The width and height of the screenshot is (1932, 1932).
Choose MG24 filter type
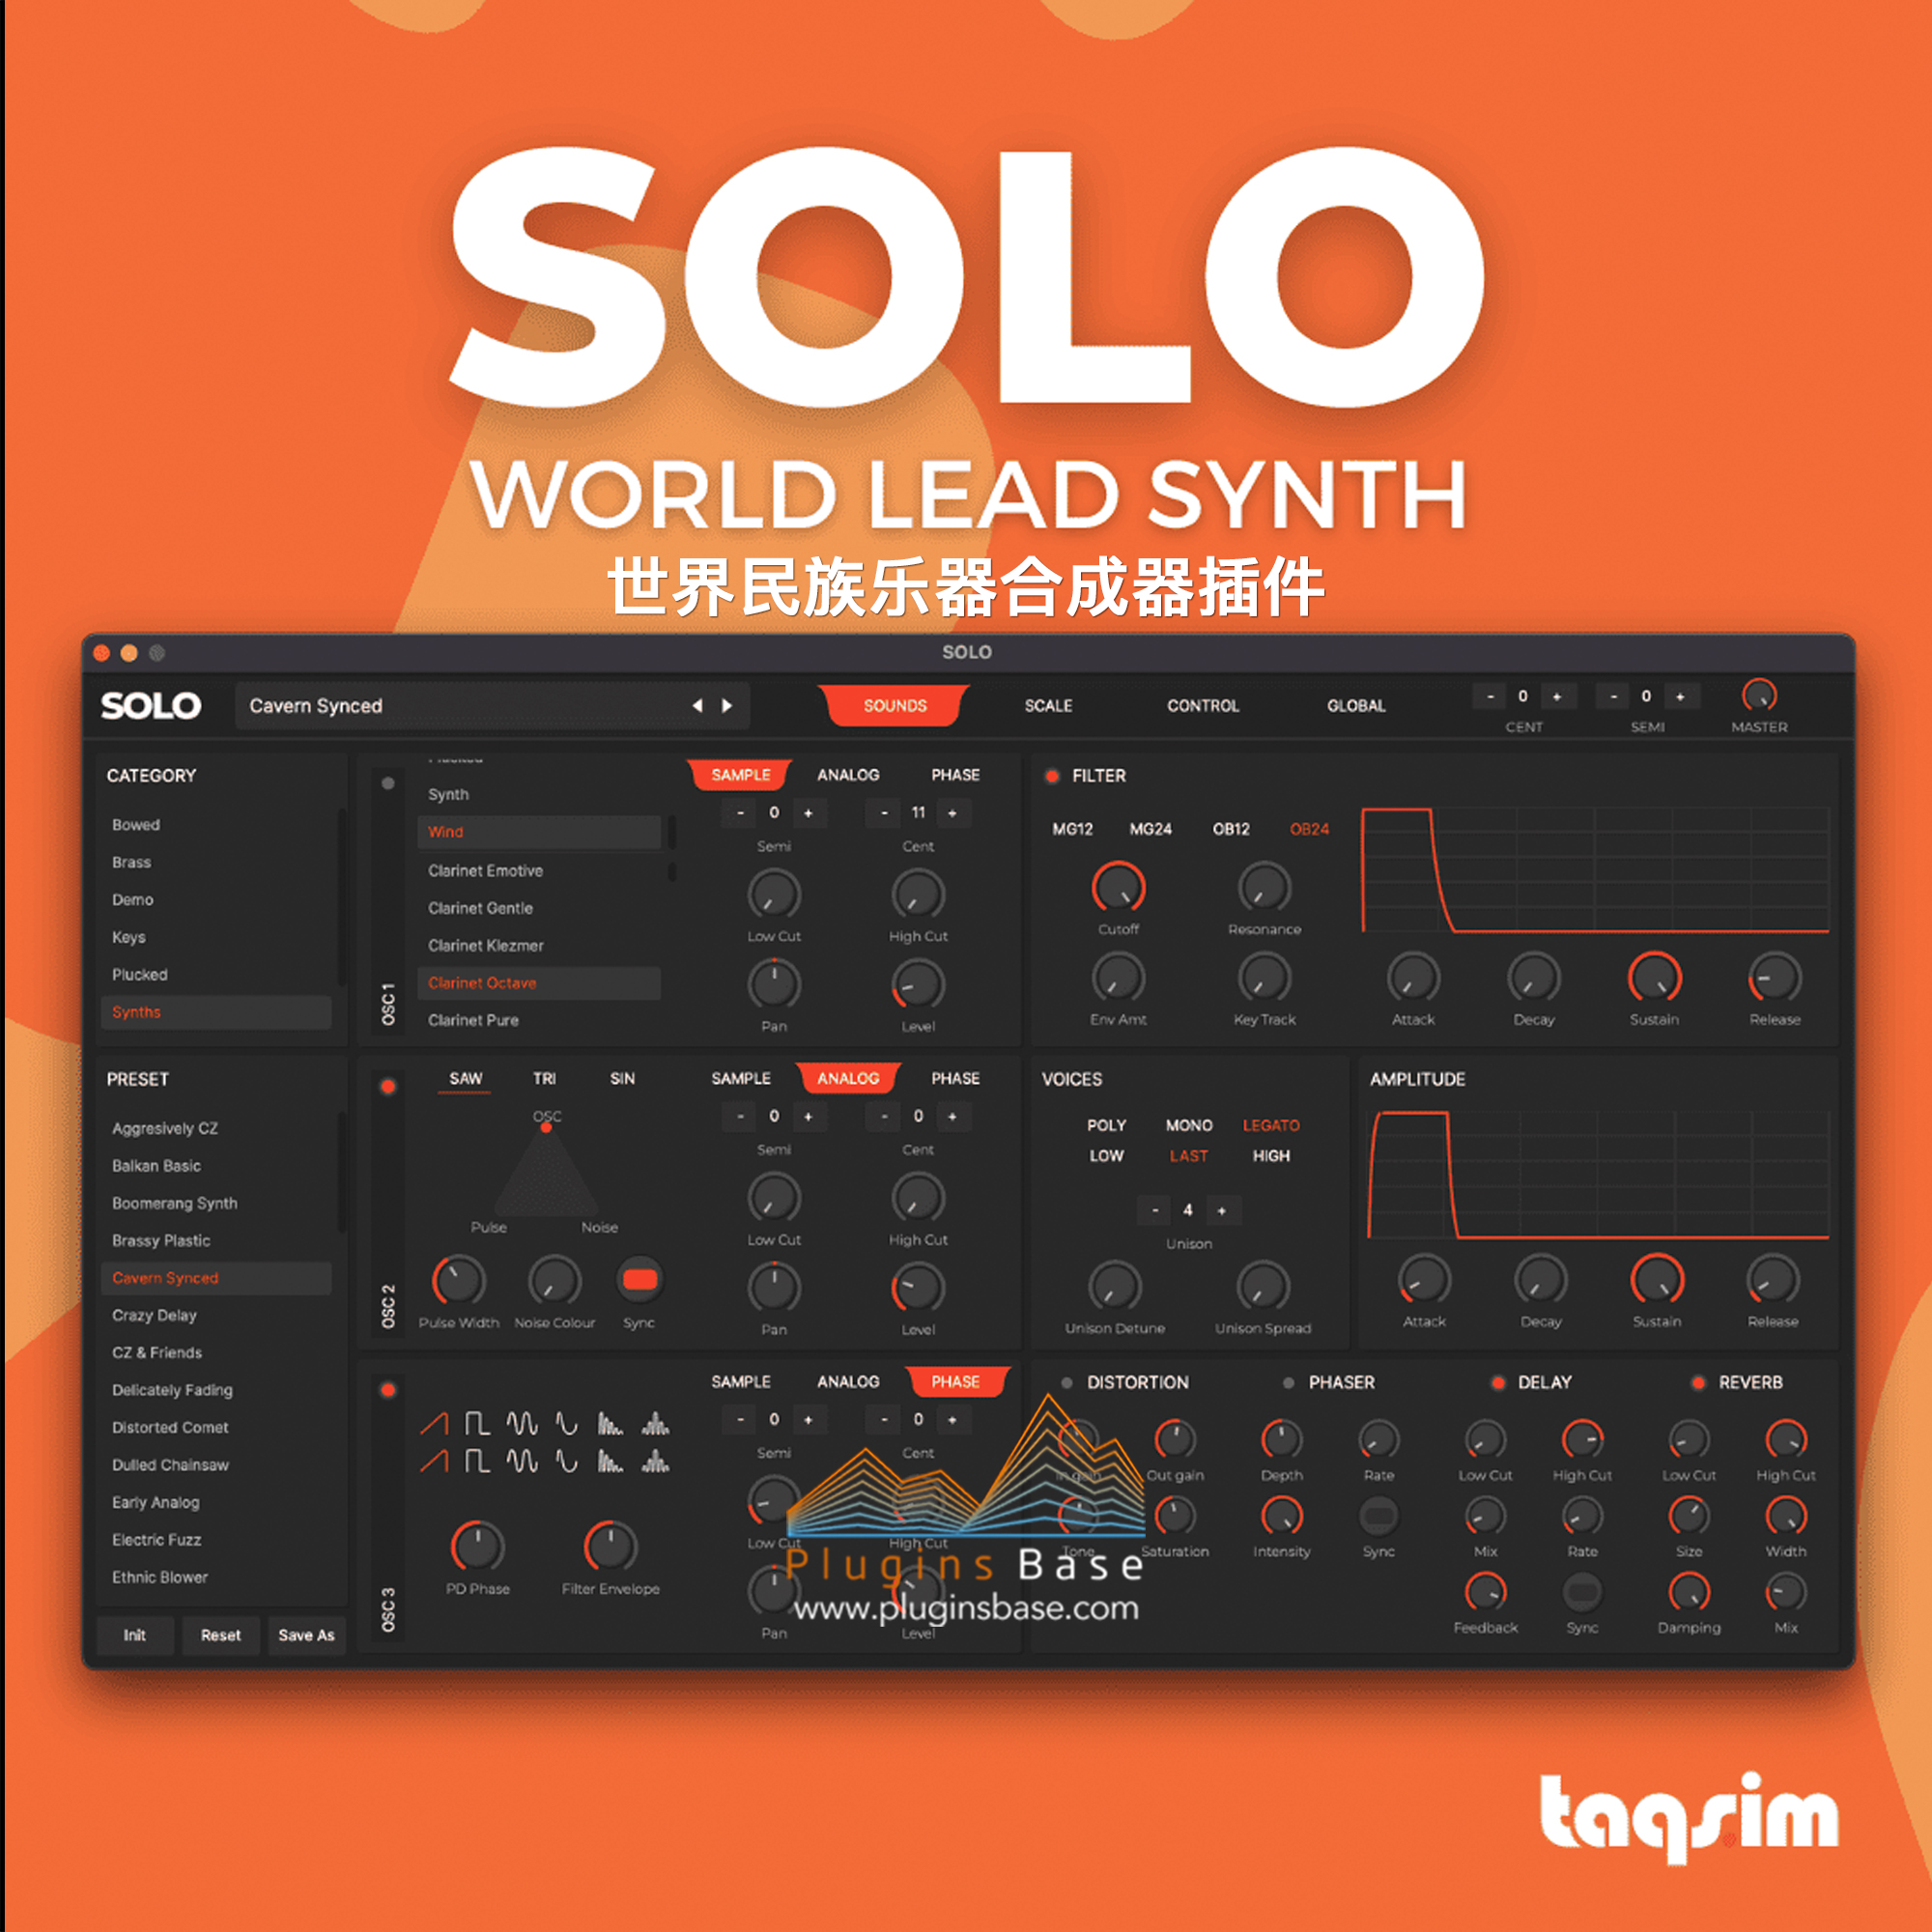pyautogui.click(x=1150, y=829)
